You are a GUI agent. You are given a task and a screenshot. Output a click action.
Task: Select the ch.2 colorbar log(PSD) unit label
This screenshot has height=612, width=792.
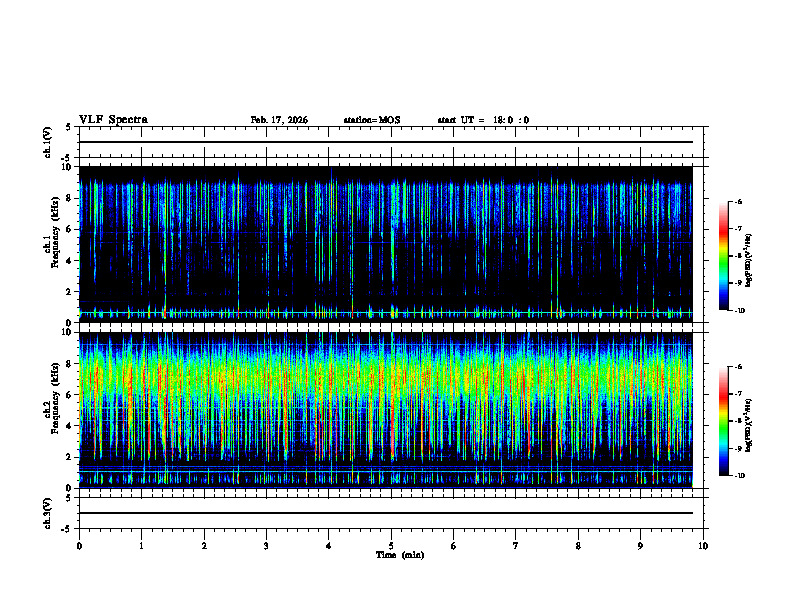click(x=749, y=425)
